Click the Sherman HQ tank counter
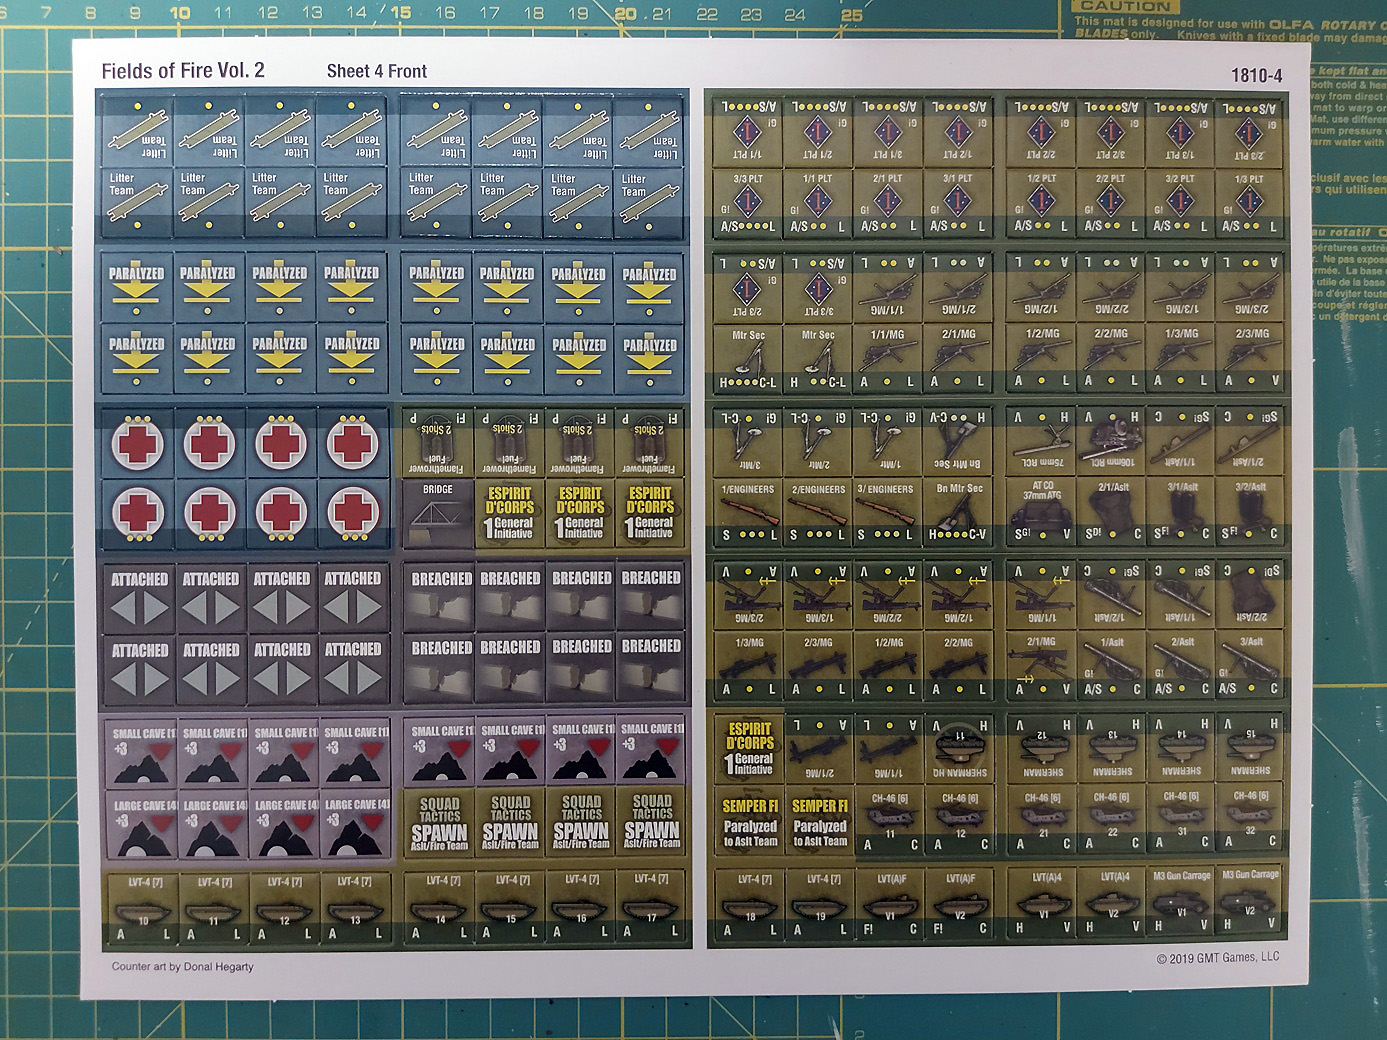 click(x=961, y=749)
